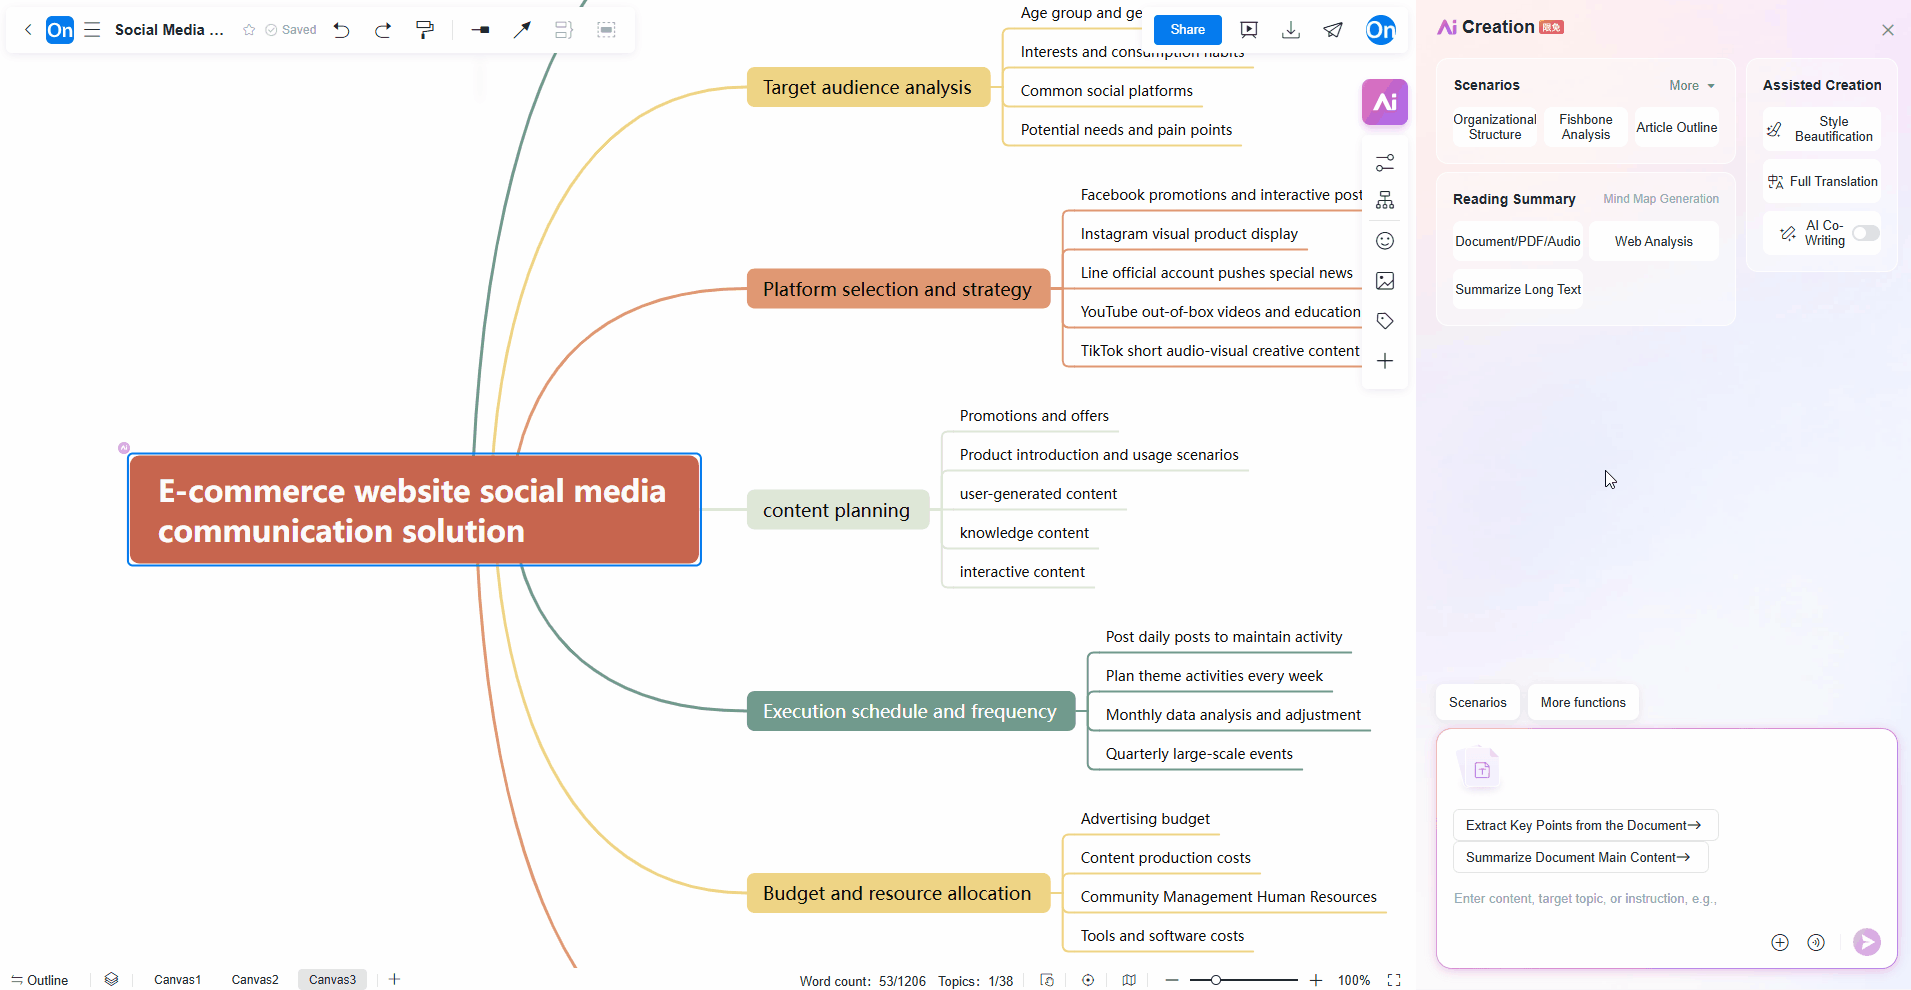Switch to the Canvas2 tab
This screenshot has width=1911, height=990.
(x=254, y=979)
